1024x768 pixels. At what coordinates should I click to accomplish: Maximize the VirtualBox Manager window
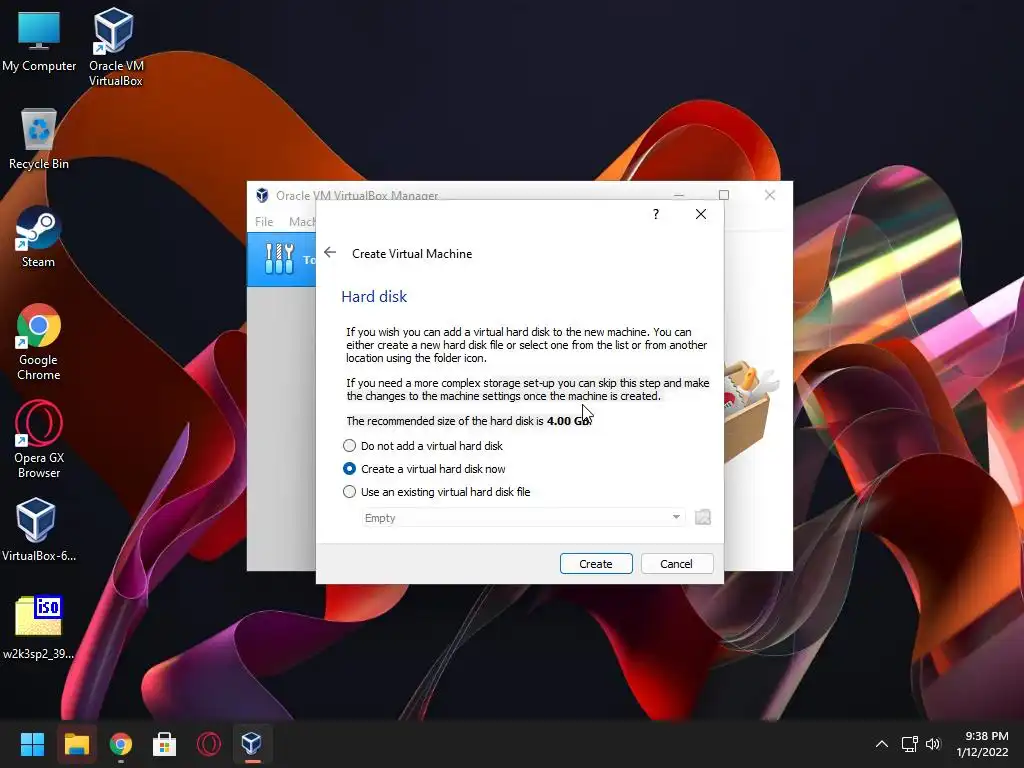coord(724,195)
